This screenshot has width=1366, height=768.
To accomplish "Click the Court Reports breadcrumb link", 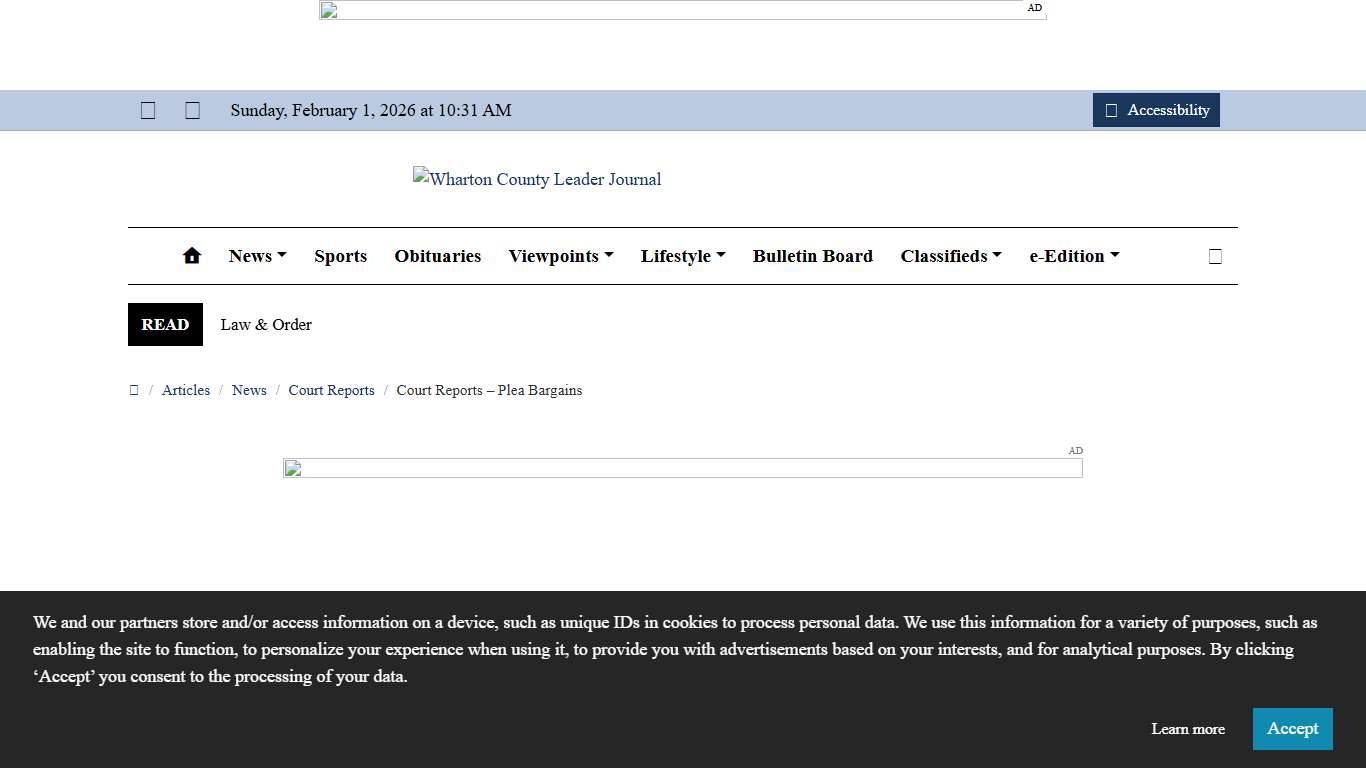I will [x=331, y=390].
